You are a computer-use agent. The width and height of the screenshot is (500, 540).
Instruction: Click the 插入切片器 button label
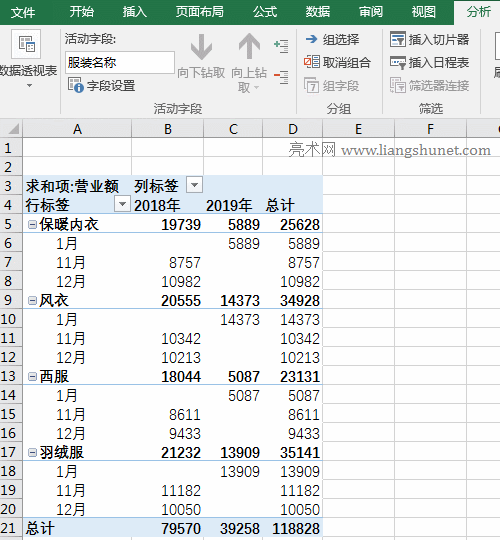[439, 39]
